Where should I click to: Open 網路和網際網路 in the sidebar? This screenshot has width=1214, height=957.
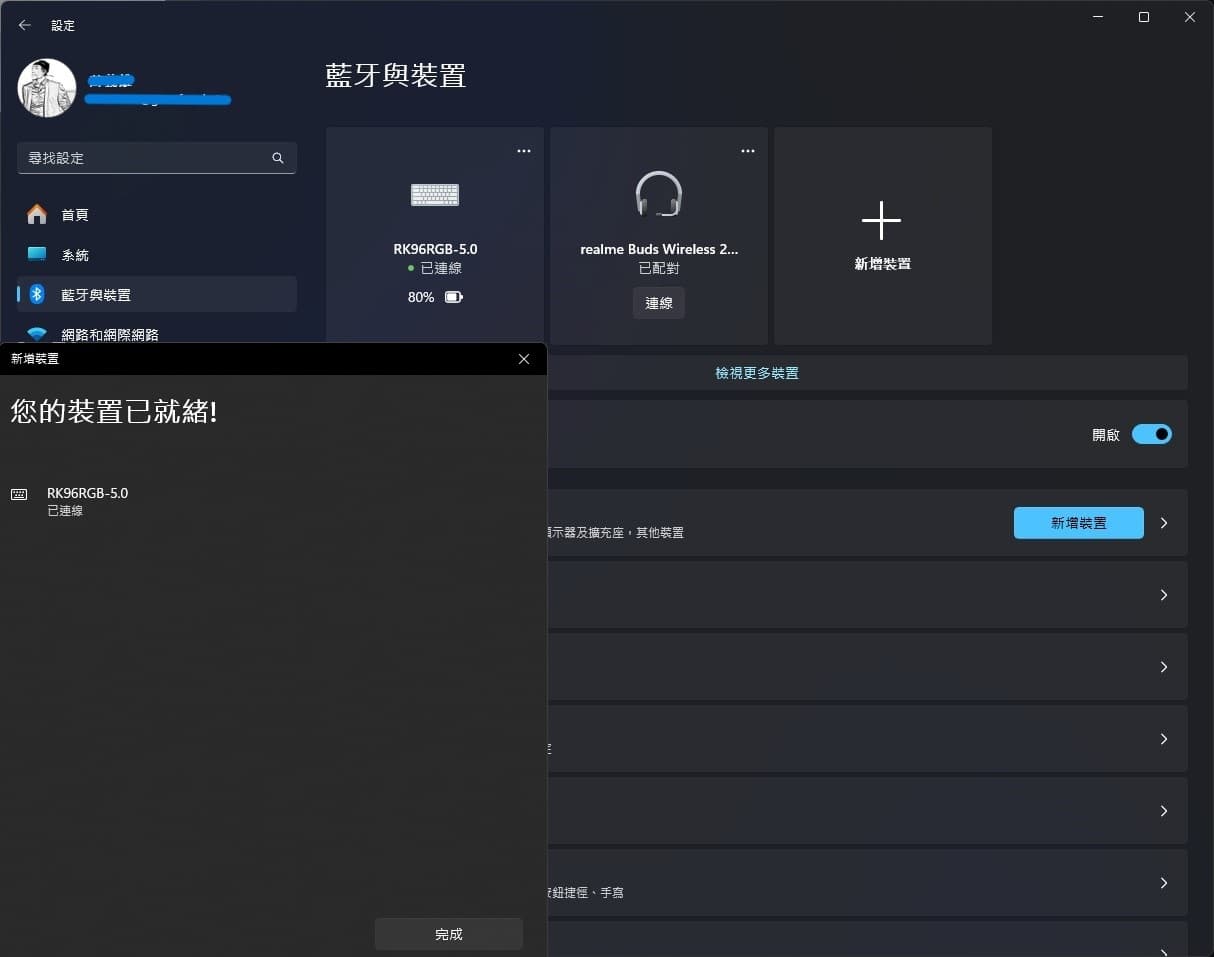point(157,334)
